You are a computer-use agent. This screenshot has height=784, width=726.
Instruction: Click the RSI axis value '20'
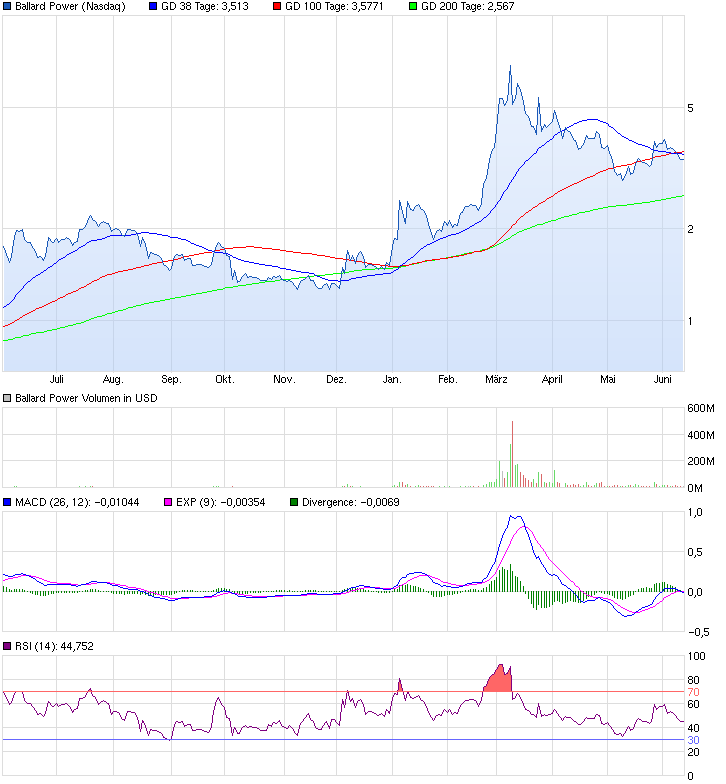click(x=693, y=752)
